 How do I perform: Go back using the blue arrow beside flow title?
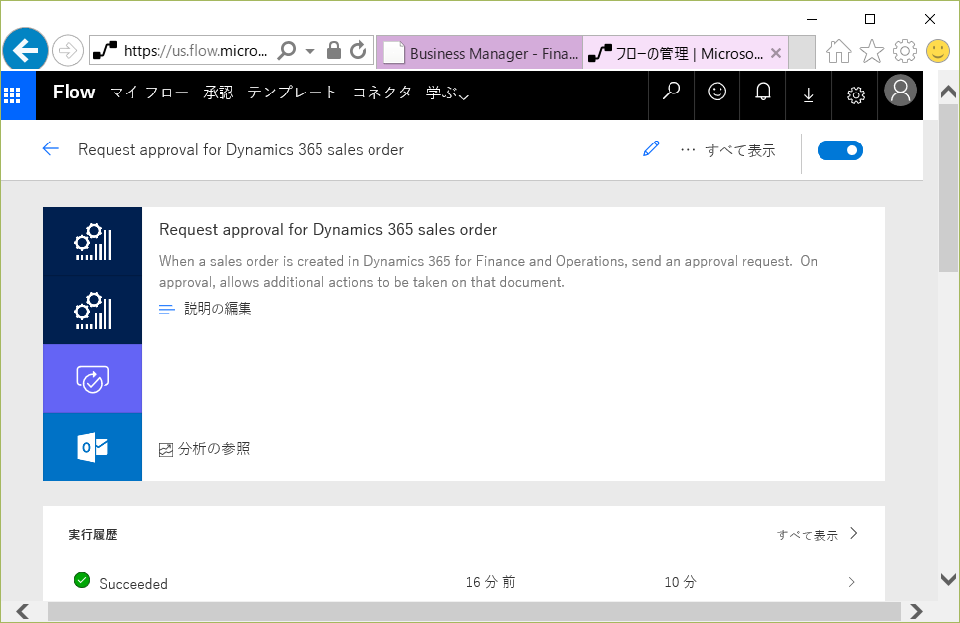pos(51,148)
